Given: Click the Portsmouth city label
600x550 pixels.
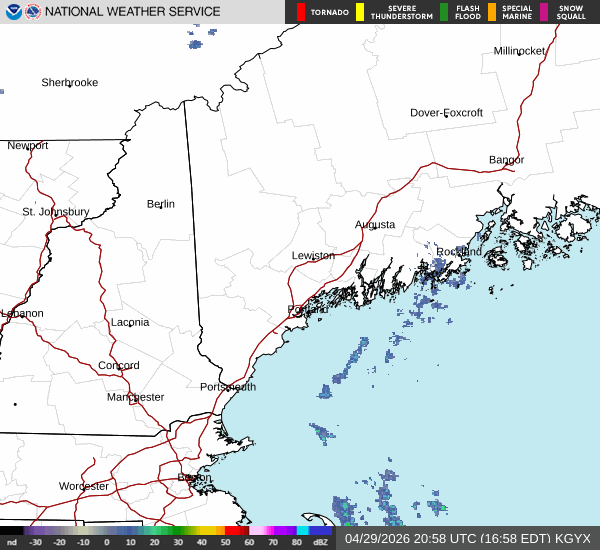Looking at the screenshot, I should [228, 387].
